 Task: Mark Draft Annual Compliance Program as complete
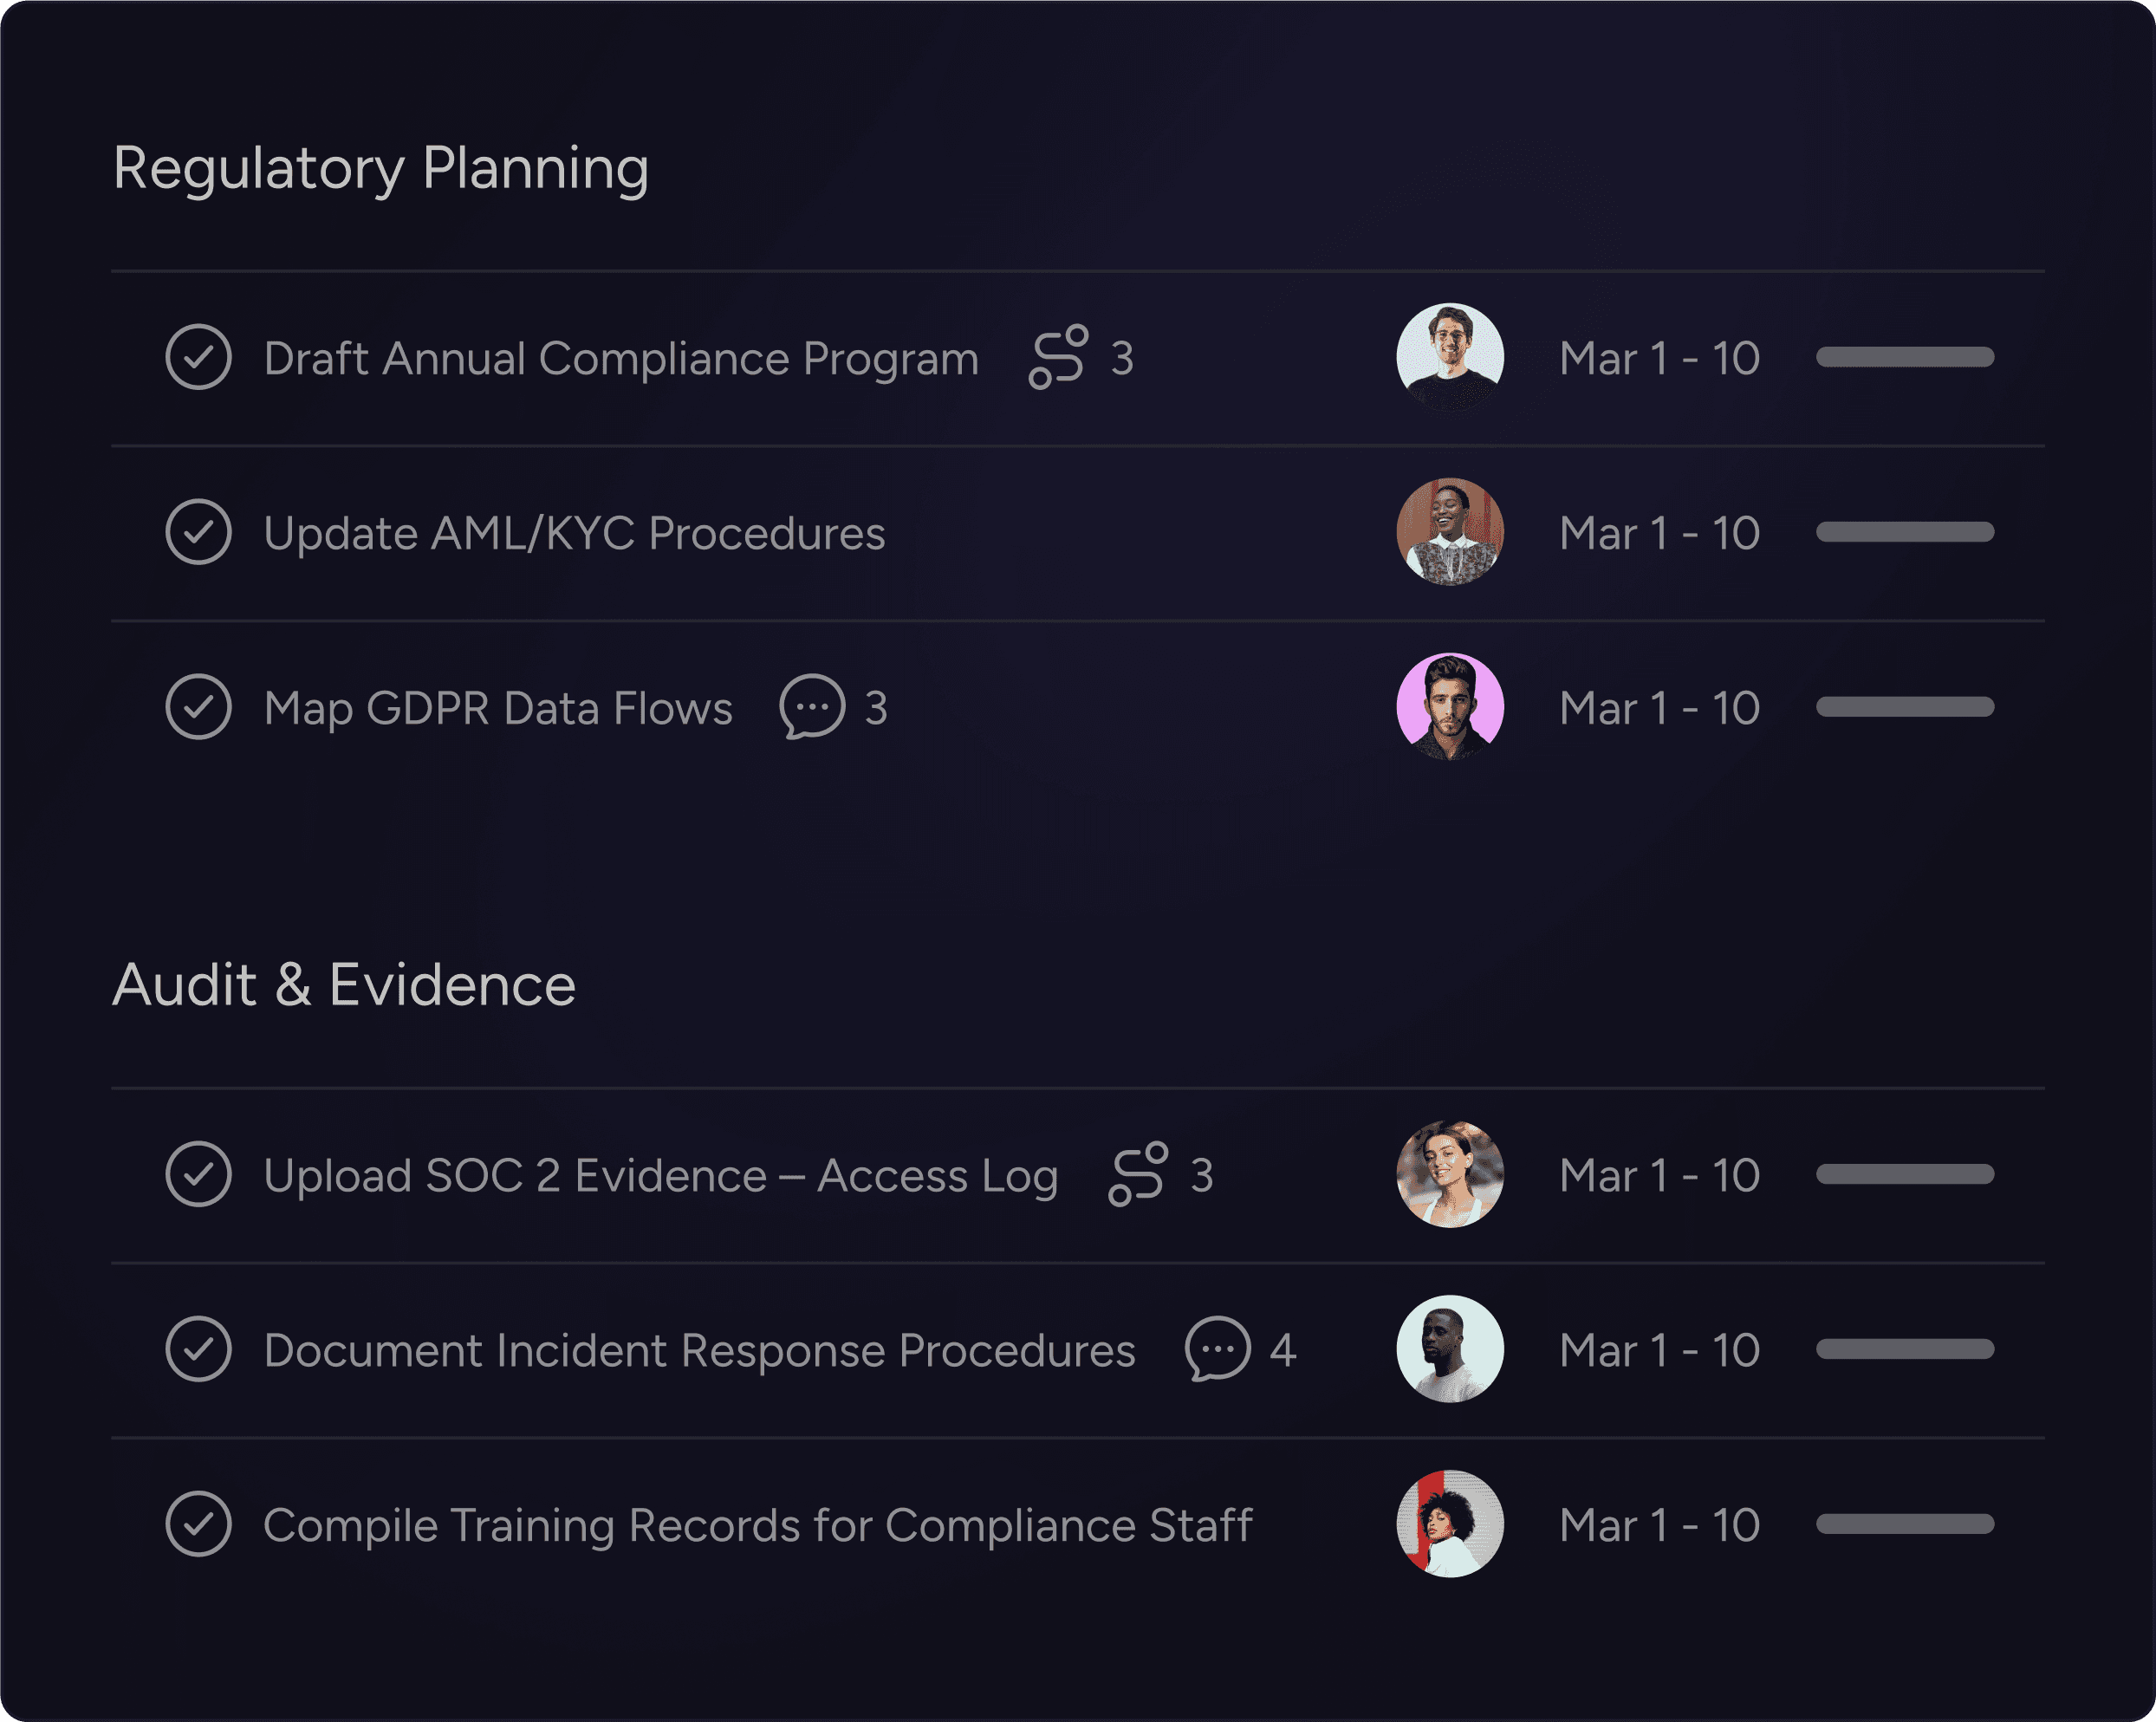tap(200, 358)
